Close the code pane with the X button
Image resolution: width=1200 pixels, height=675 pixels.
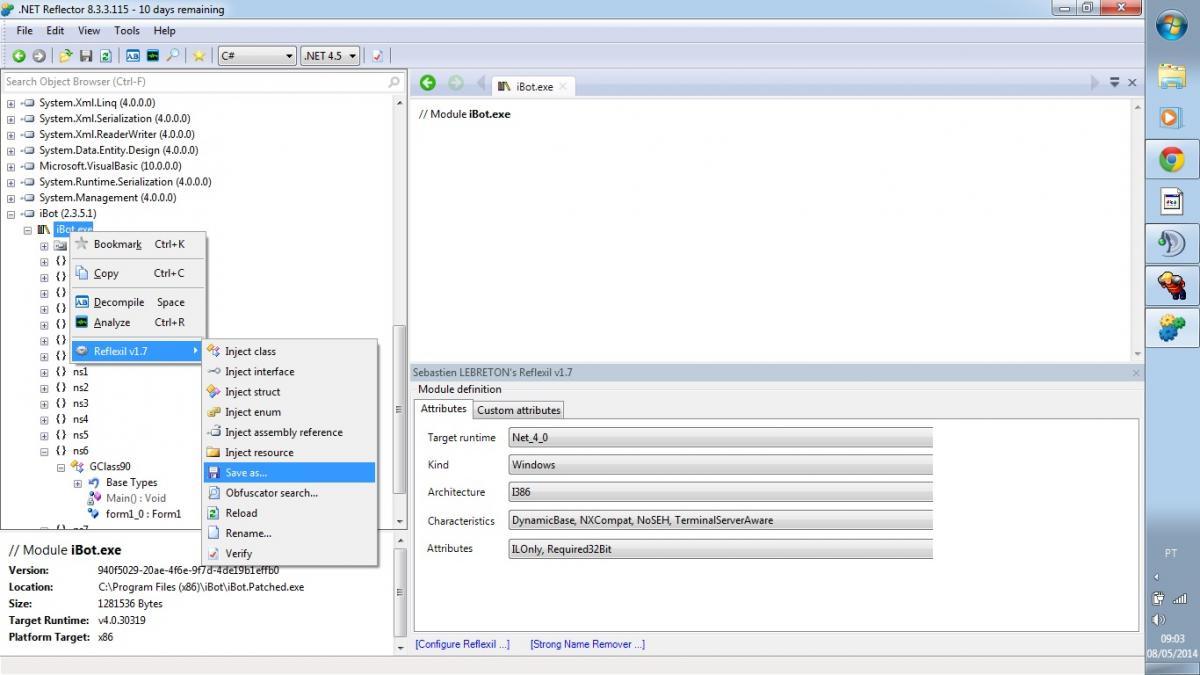(x=1132, y=83)
